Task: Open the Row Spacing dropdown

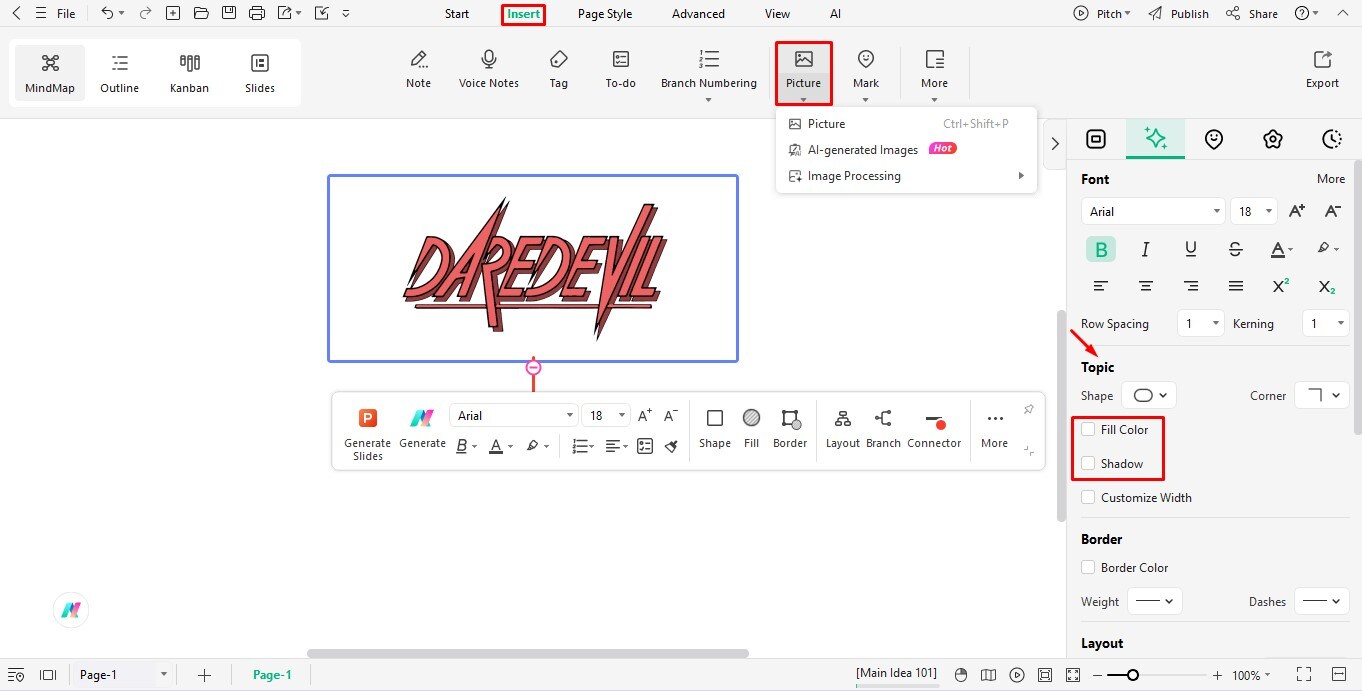Action: tap(1200, 323)
